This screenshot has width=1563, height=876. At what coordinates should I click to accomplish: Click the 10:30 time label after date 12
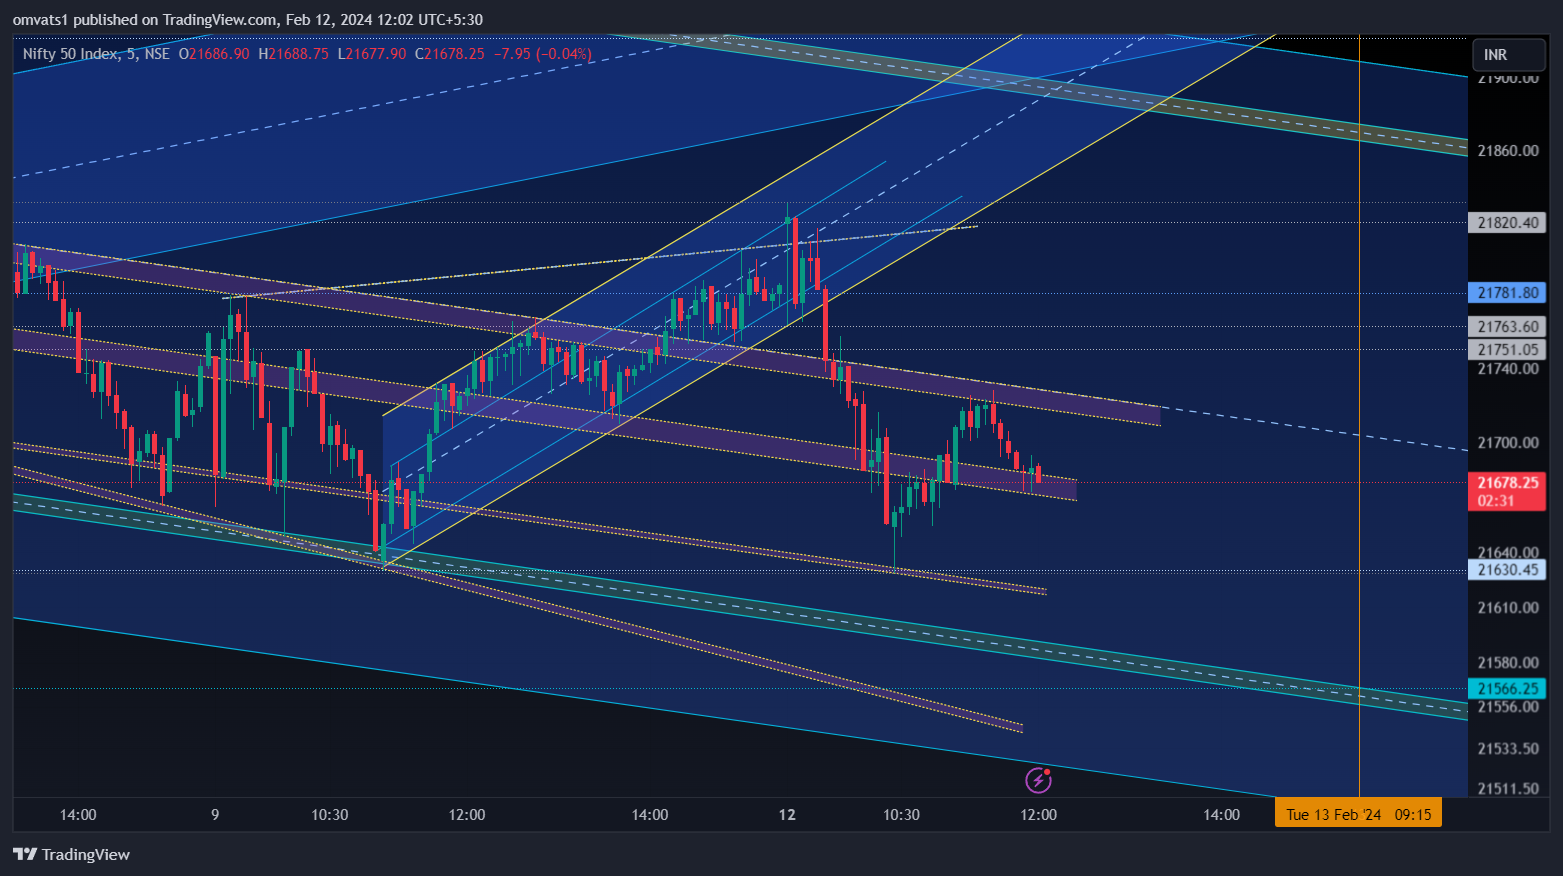901,815
